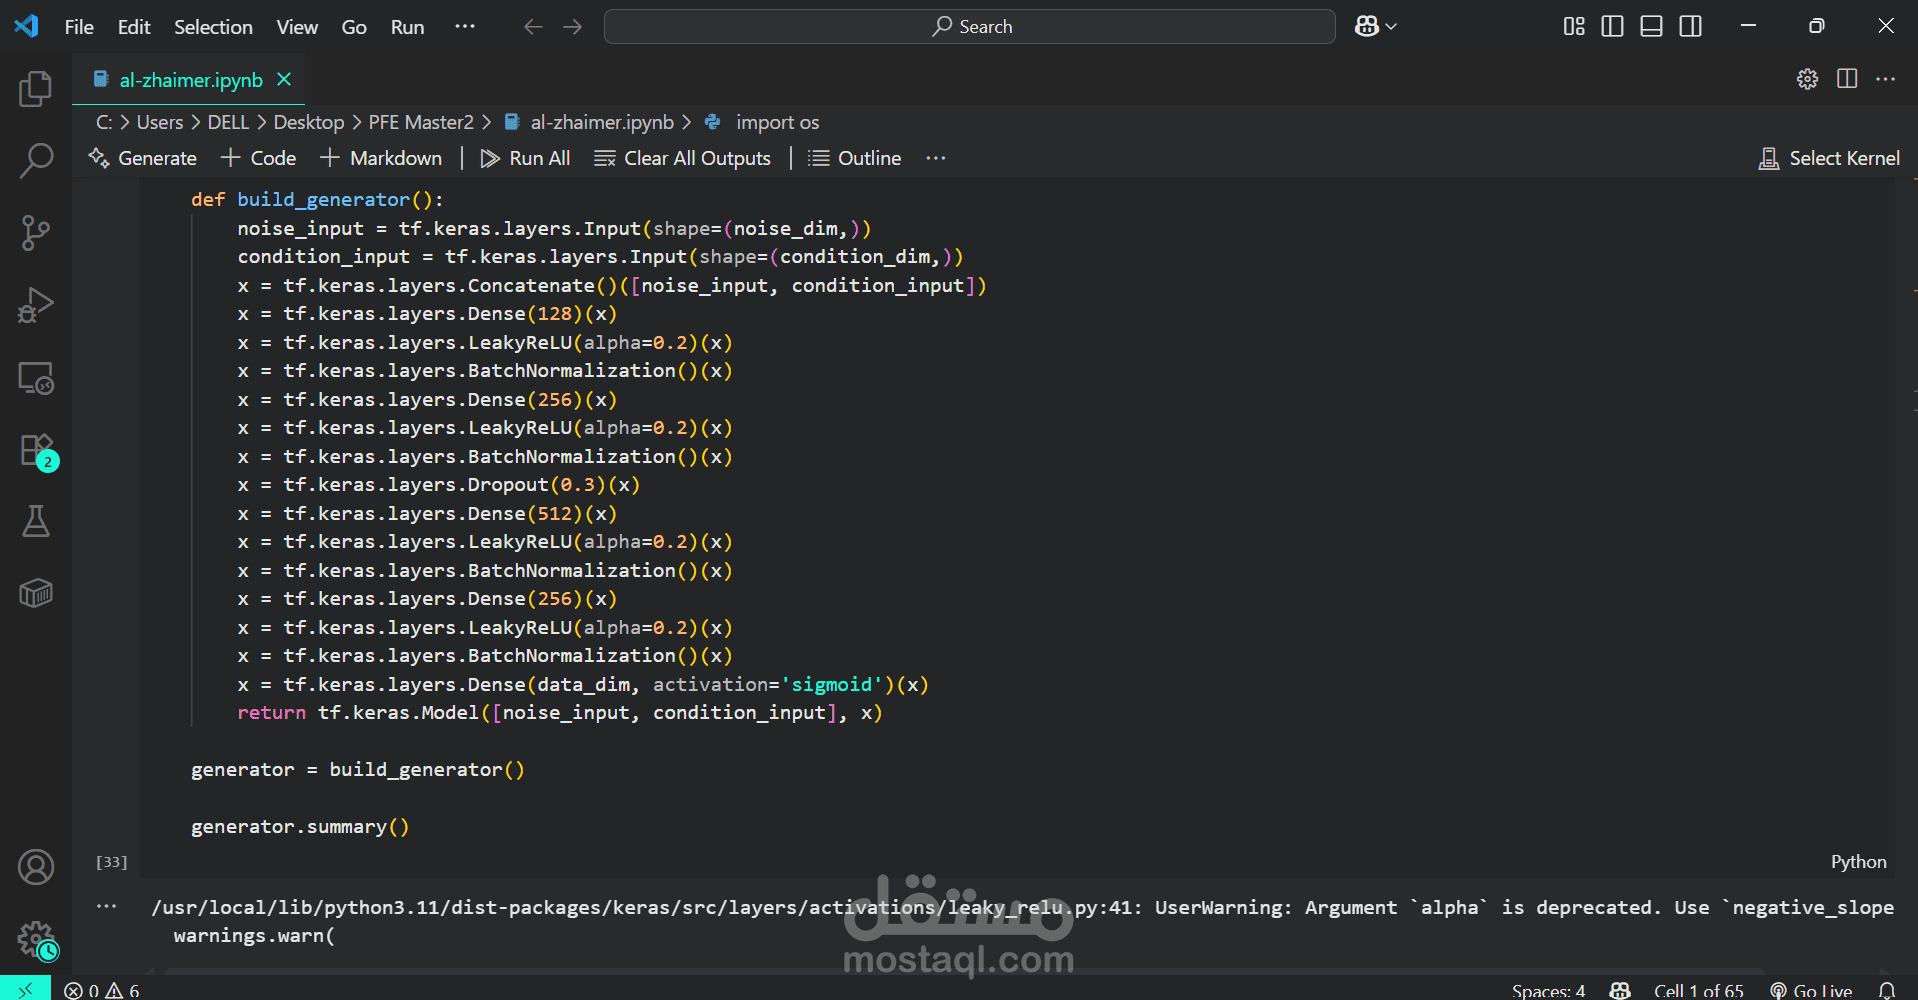Image resolution: width=1918 pixels, height=1000 pixels.
Task: Click Clear All Outputs in notebook toolbar
Action: [x=683, y=158]
